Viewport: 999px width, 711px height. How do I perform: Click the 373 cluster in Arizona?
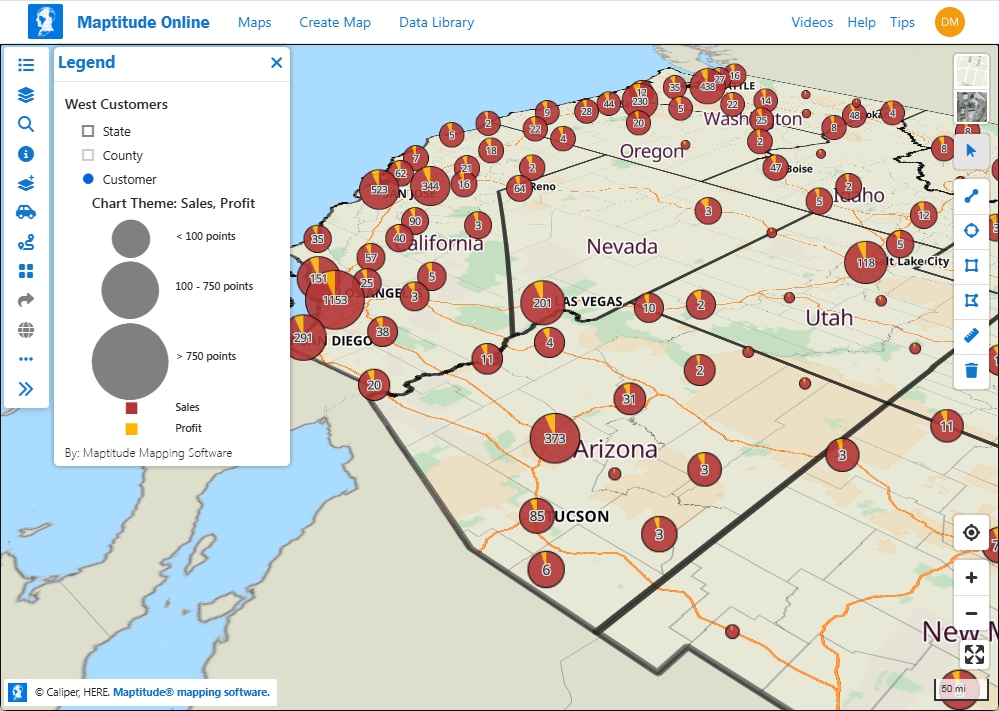pos(555,438)
